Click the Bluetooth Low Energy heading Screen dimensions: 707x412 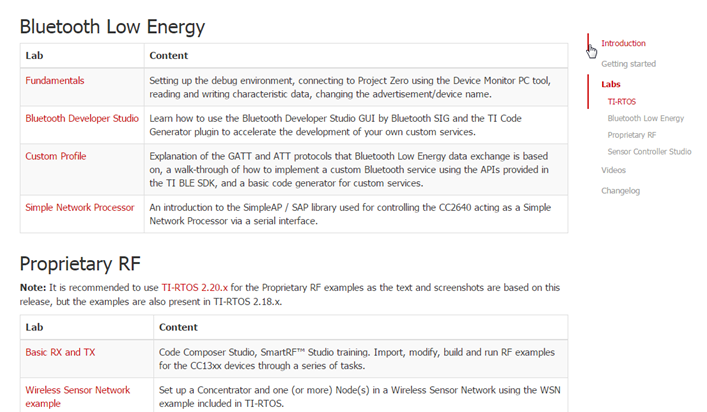click(x=112, y=26)
